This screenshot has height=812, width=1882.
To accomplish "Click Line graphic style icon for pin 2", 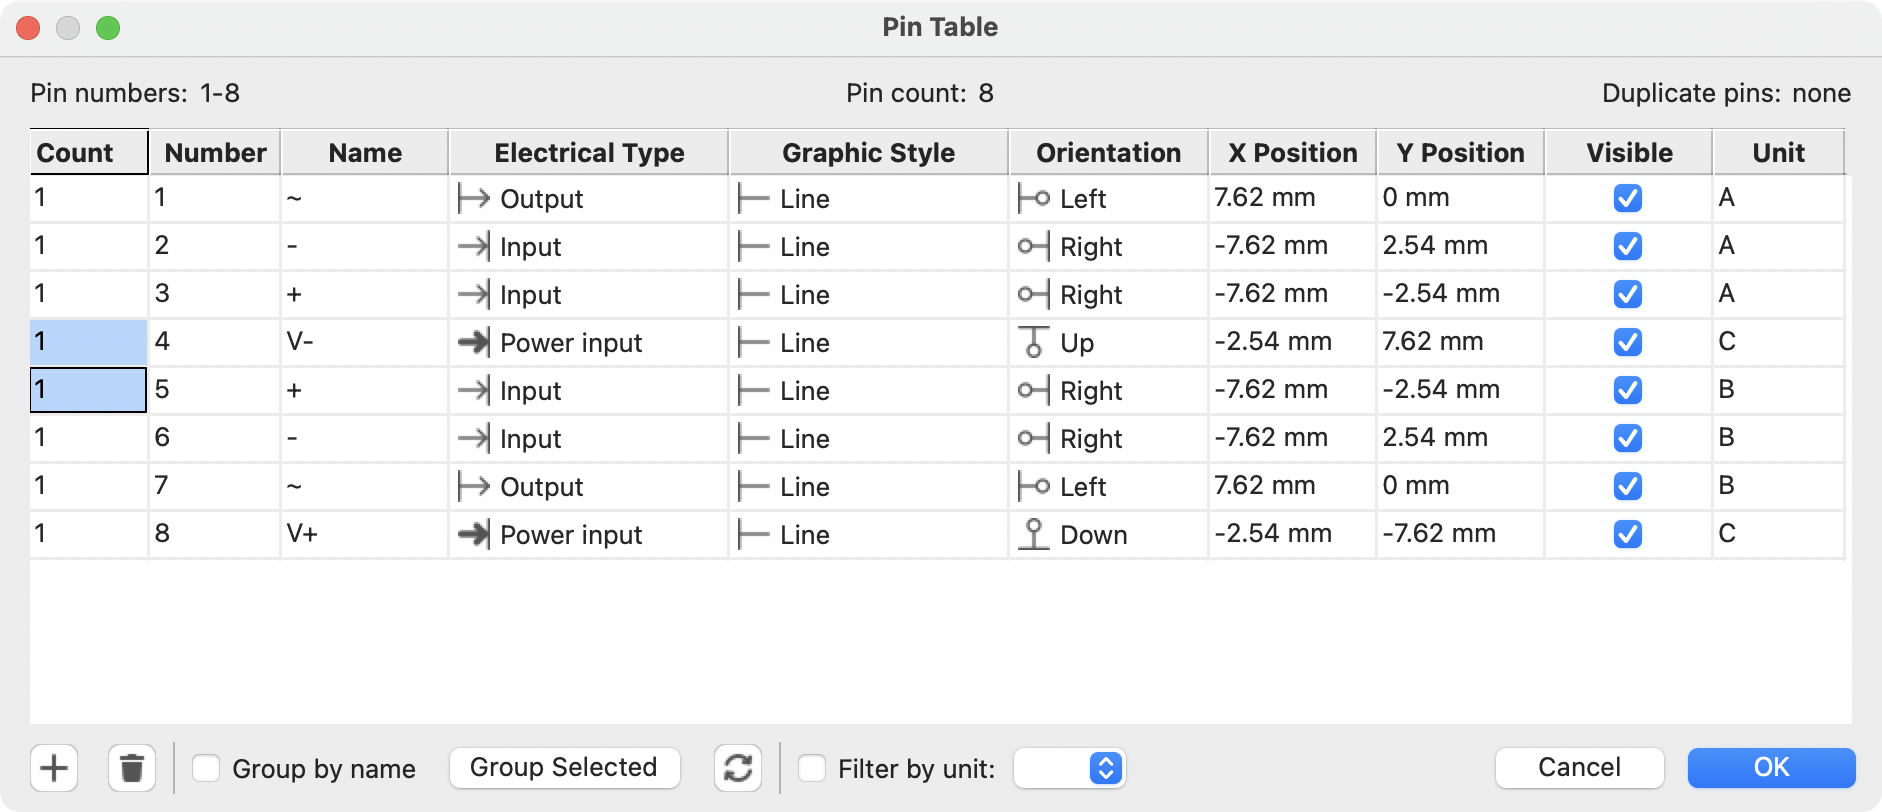I will [x=753, y=247].
